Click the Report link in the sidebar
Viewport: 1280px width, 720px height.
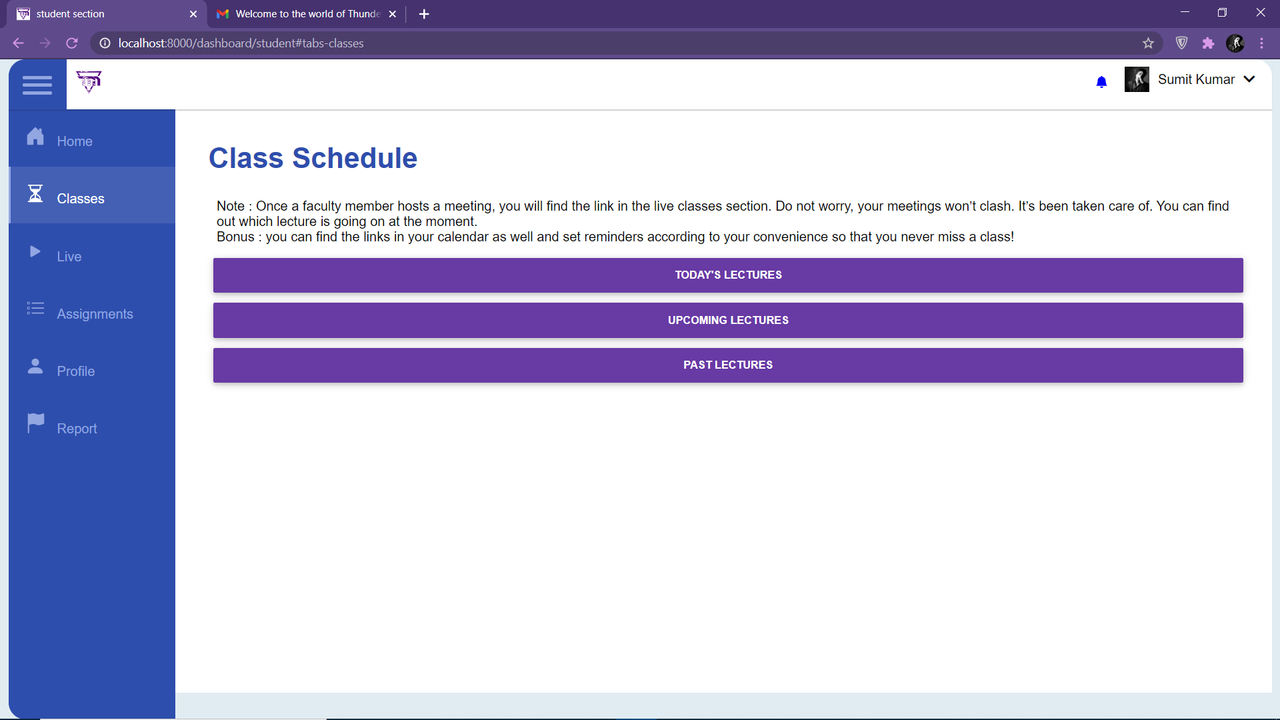click(x=78, y=427)
